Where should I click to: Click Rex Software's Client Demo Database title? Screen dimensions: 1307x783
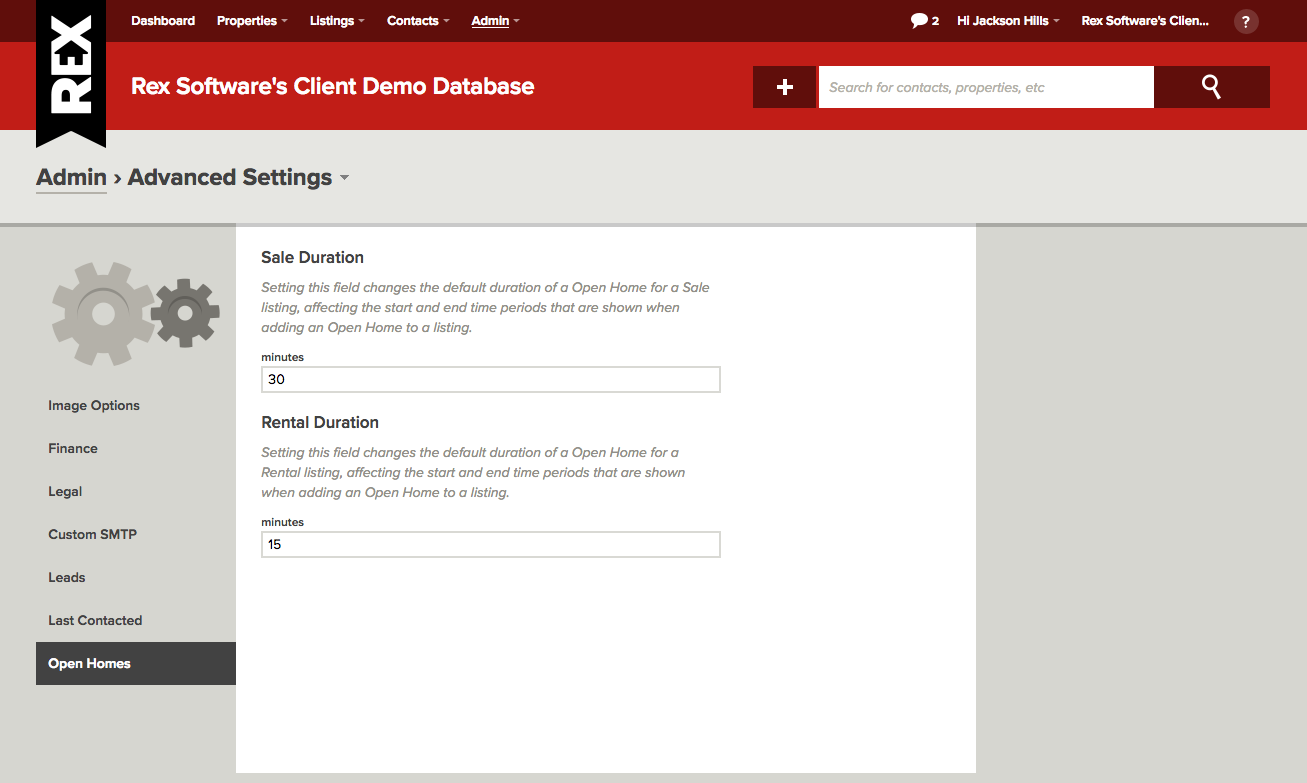click(332, 86)
